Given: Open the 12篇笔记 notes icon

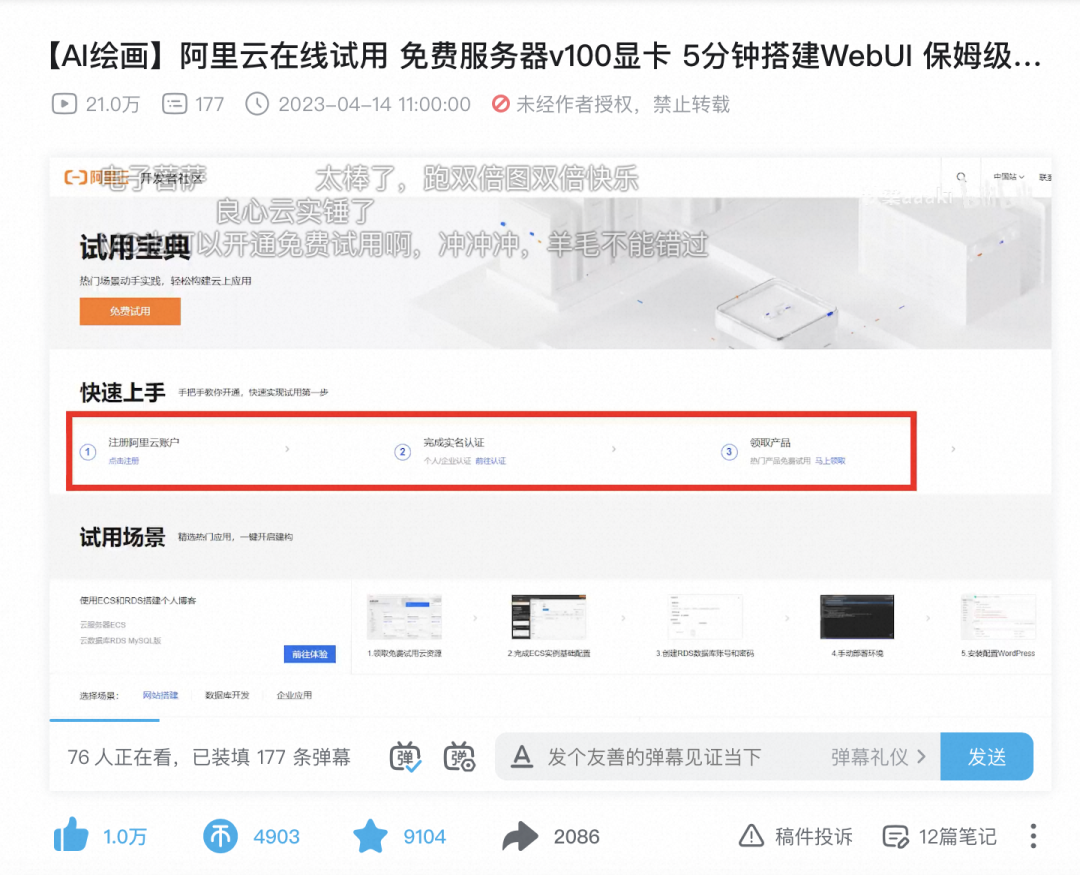Looking at the screenshot, I should click(x=895, y=836).
